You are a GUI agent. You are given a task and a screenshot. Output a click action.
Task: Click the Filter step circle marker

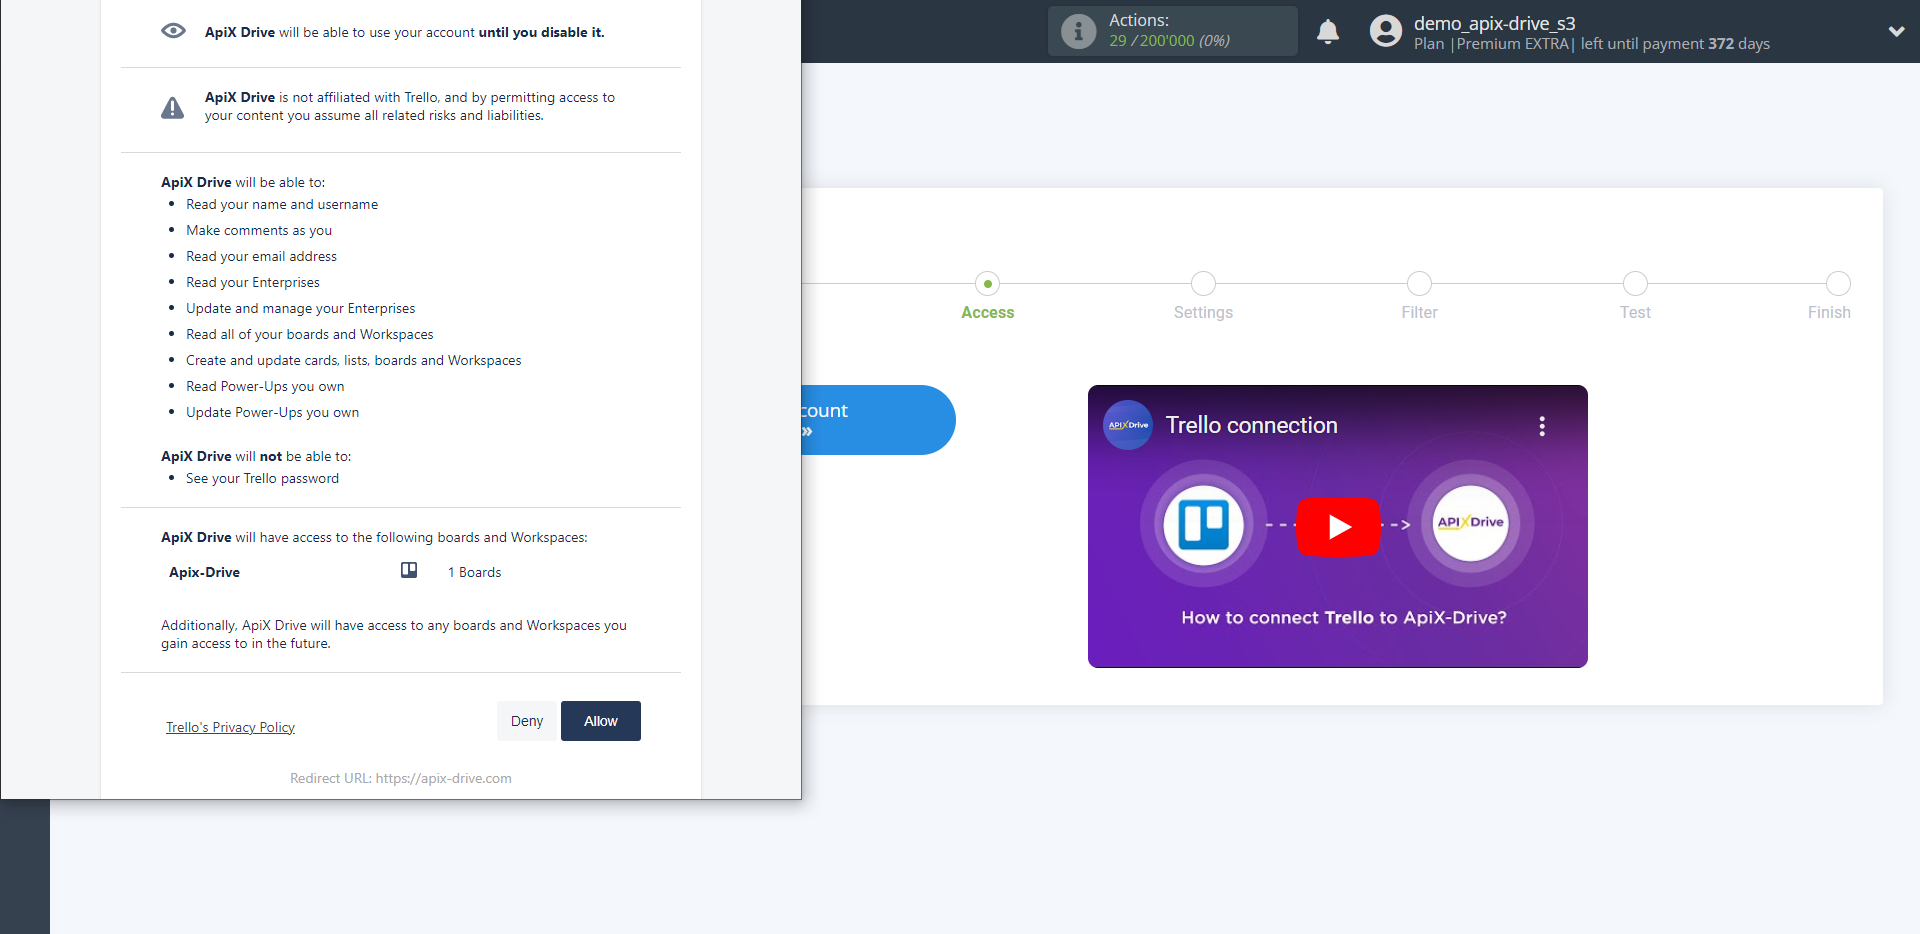[1419, 284]
